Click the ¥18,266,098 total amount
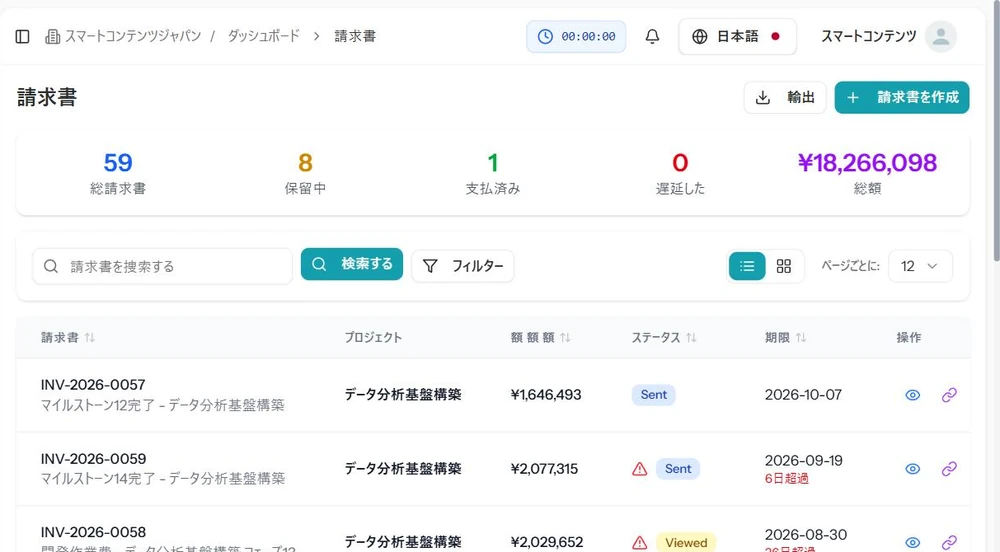 pyautogui.click(x=867, y=163)
